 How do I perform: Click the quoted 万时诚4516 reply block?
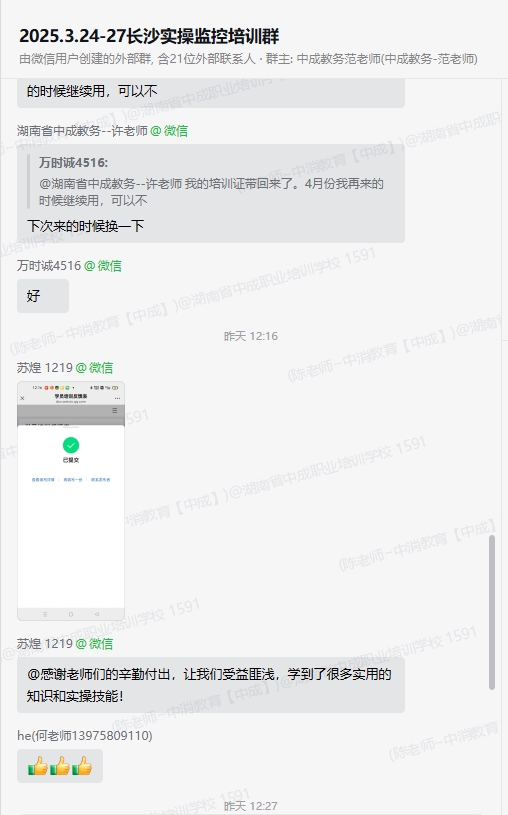pos(212,181)
